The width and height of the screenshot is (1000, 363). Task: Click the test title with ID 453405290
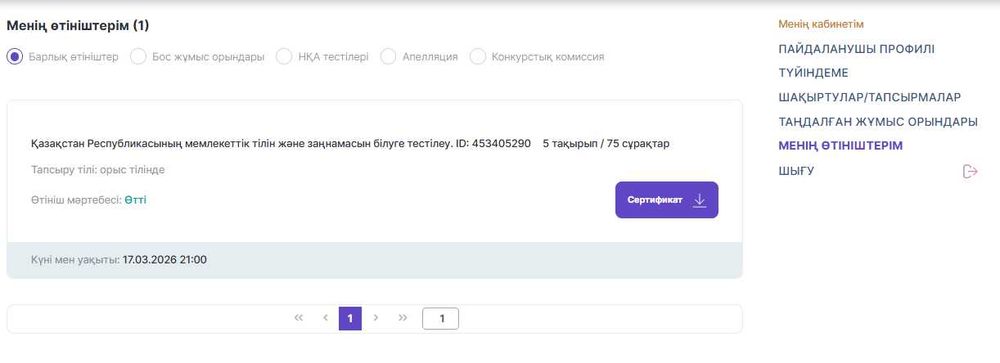coord(281,144)
